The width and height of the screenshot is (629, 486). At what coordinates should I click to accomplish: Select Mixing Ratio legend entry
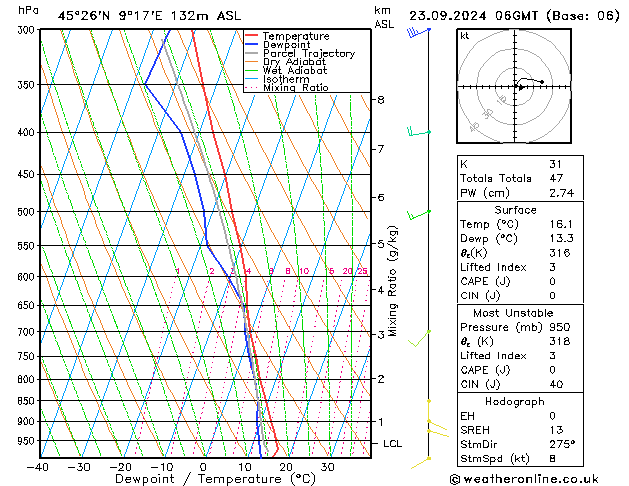[295, 88]
